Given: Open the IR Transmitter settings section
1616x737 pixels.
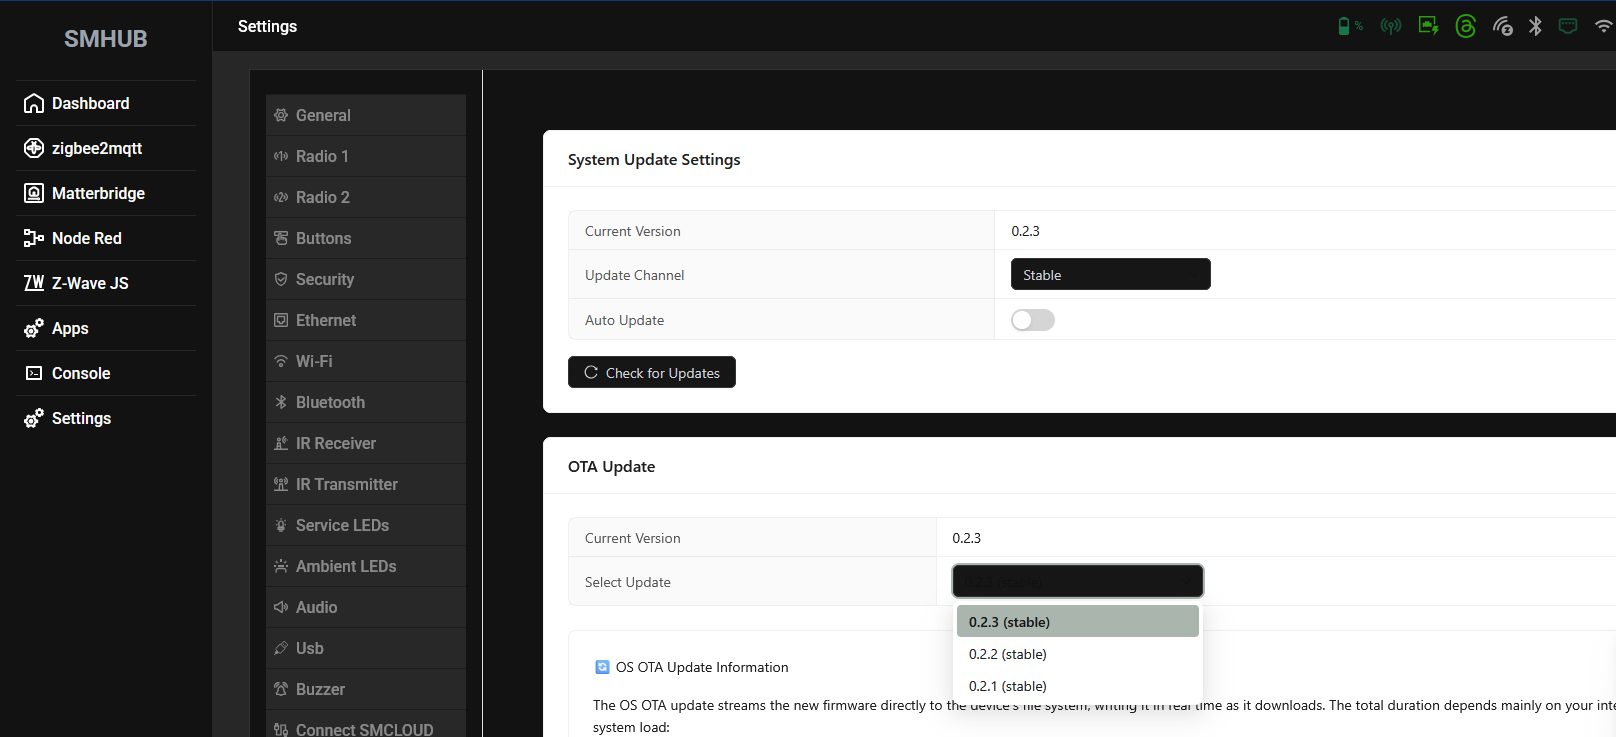Looking at the screenshot, I should (346, 484).
